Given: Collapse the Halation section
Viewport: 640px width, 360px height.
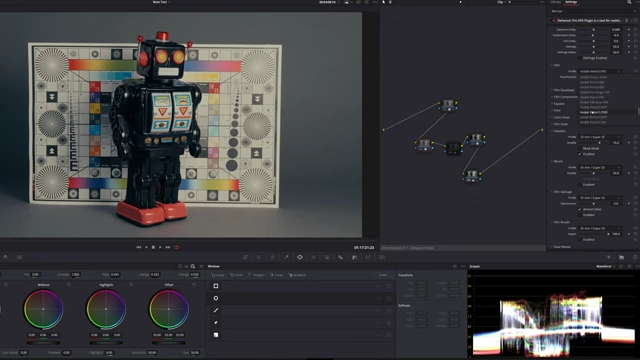Looking at the screenshot, I should click(x=558, y=131).
